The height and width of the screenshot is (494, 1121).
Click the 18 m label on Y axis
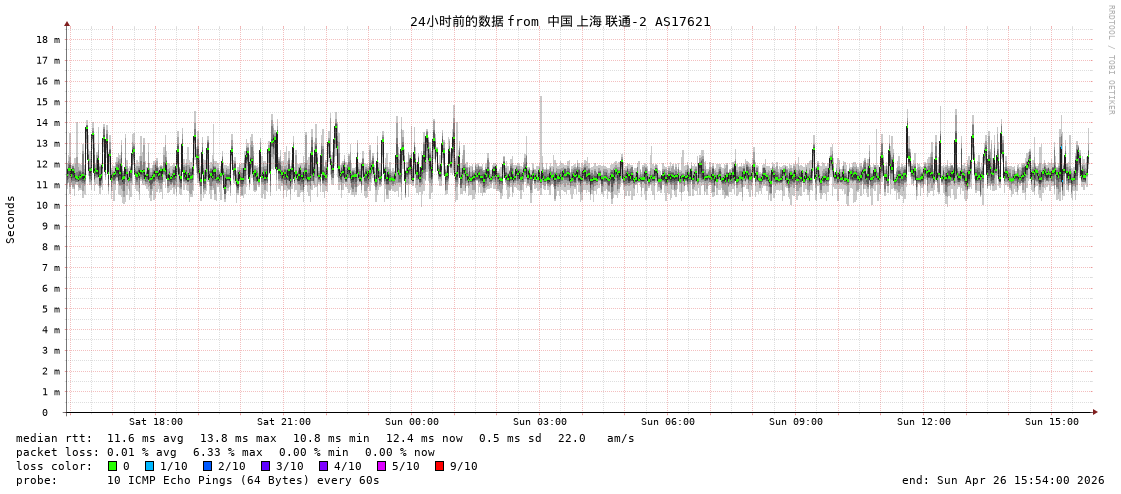click(x=48, y=40)
